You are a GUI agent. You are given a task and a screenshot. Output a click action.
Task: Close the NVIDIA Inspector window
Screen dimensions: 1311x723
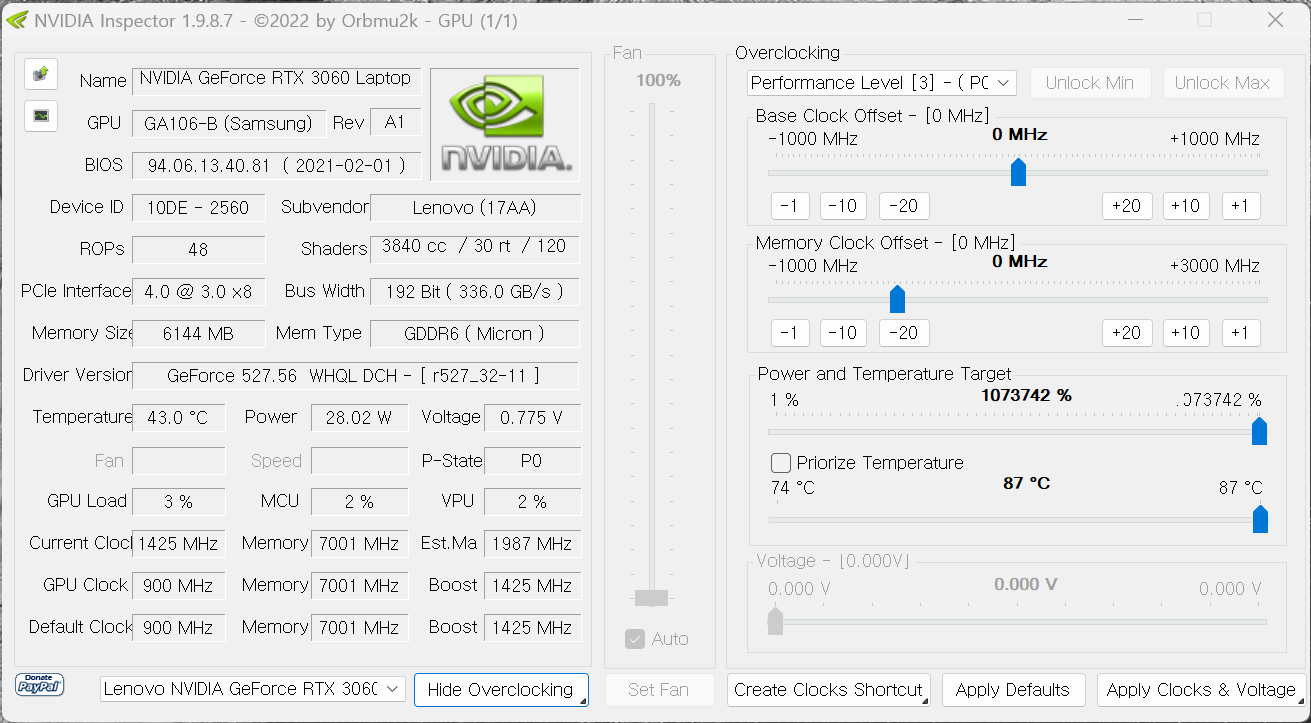pyautogui.click(x=1275, y=20)
